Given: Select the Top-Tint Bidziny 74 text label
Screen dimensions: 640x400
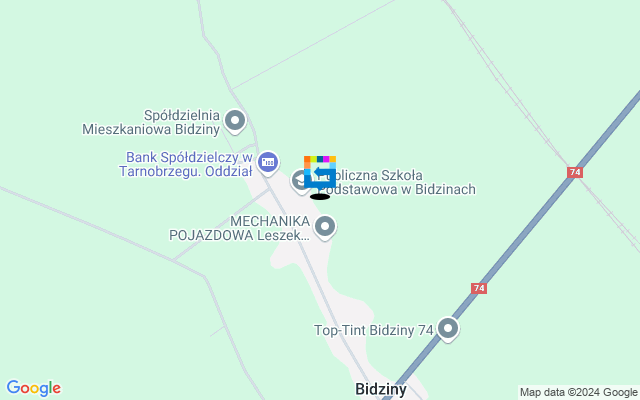Looking at the screenshot, I should pos(373,330).
